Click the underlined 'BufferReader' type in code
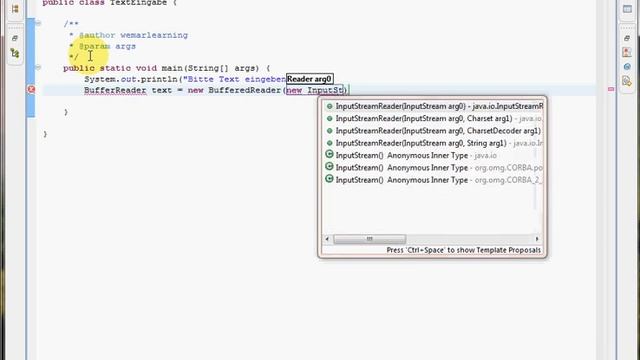The height and width of the screenshot is (360, 640). 115,90
